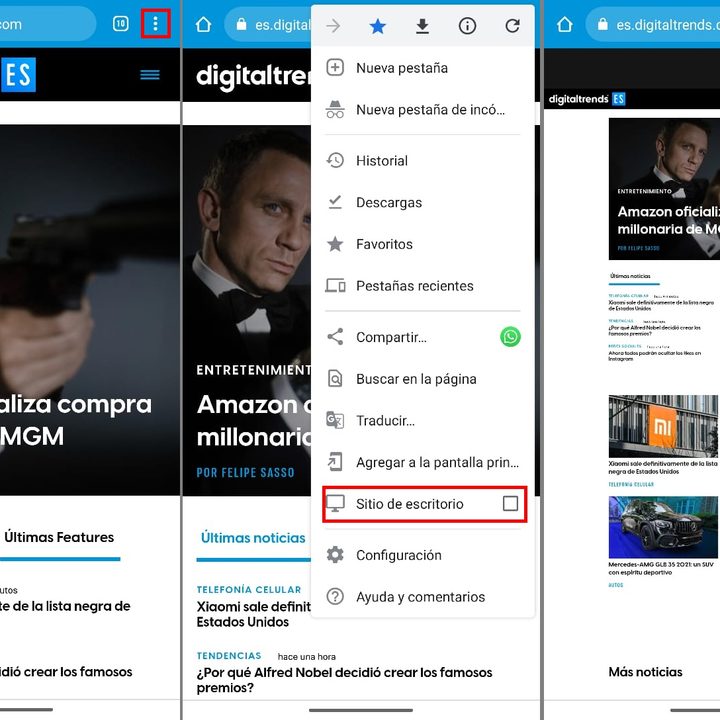Open Descargas from the menu
720x720 pixels.
[x=422, y=202]
